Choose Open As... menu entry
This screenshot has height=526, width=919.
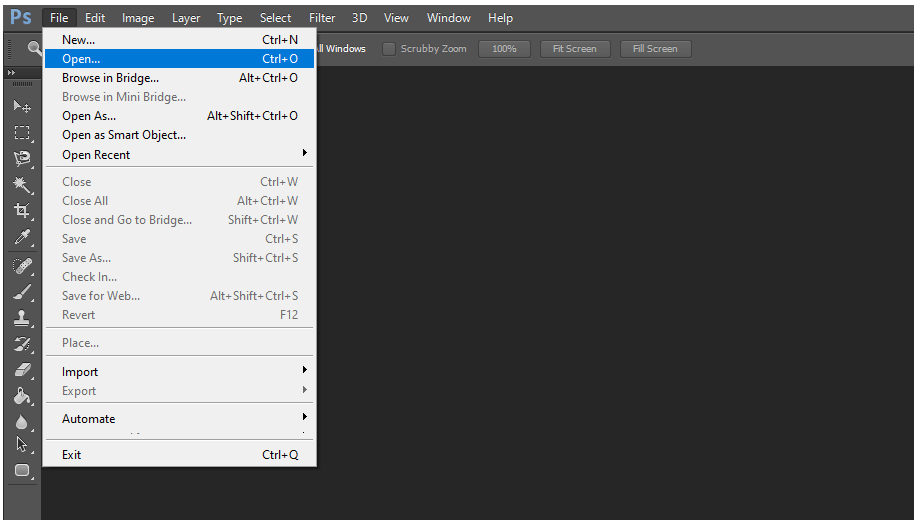tap(179, 116)
